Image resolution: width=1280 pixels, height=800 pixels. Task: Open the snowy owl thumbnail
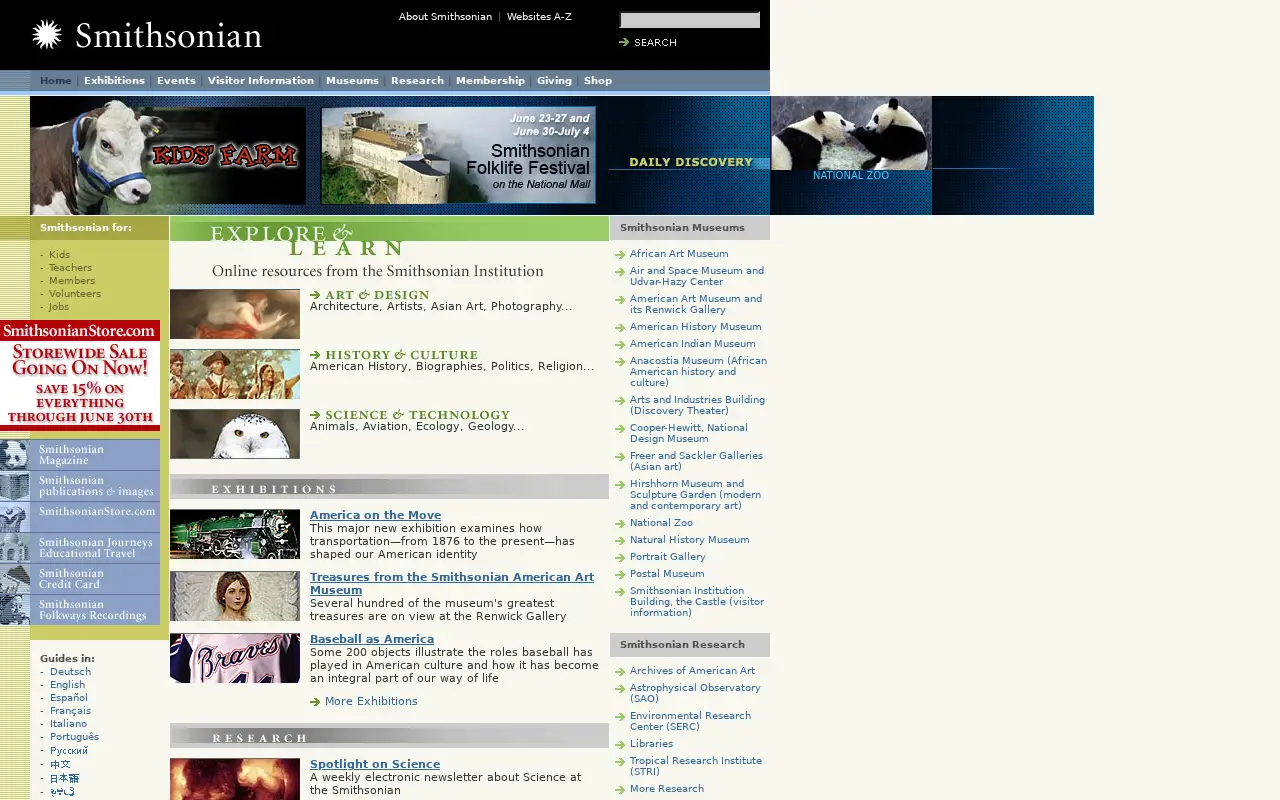coord(235,434)
